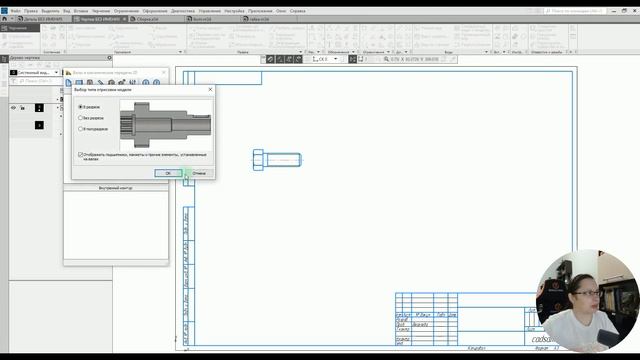Click the home icon left of the document tabs

[4, 19]
